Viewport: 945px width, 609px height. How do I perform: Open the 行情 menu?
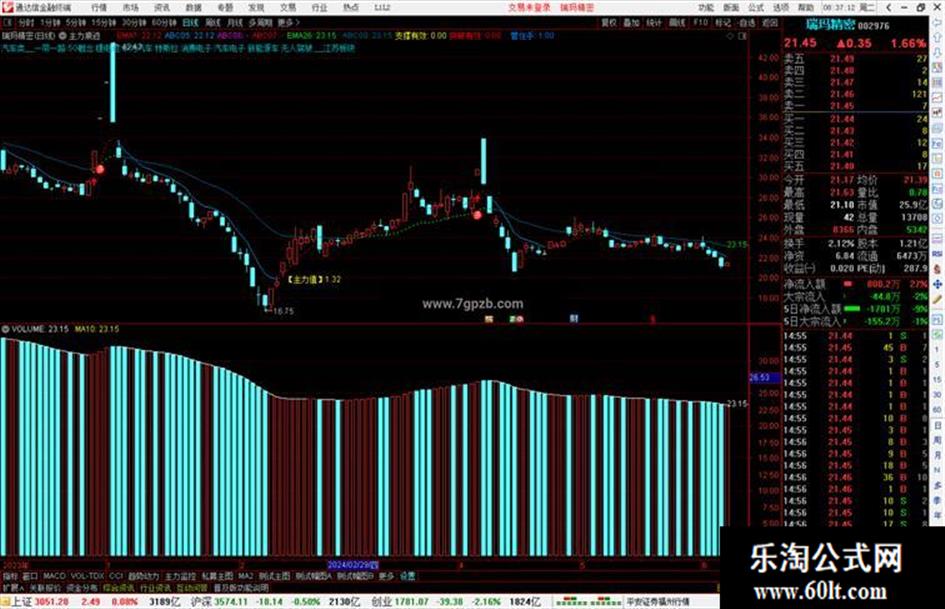click(x=99, y=8)
